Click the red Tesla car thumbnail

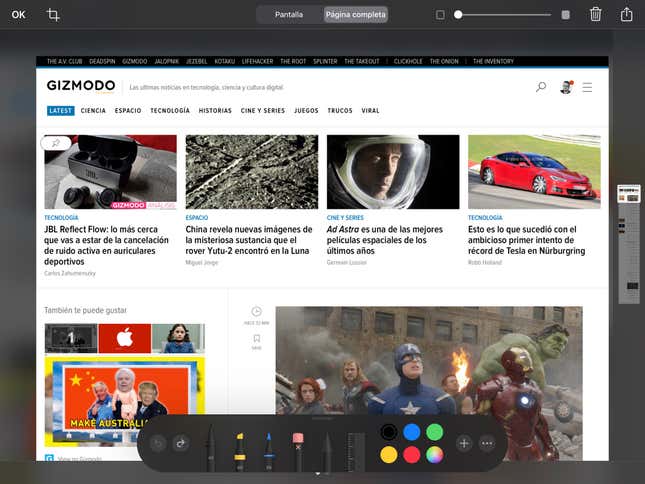(x=534, y=172)
